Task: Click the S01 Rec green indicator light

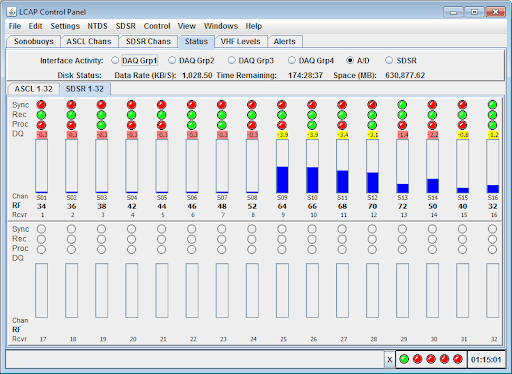Action: click(41, 115)
